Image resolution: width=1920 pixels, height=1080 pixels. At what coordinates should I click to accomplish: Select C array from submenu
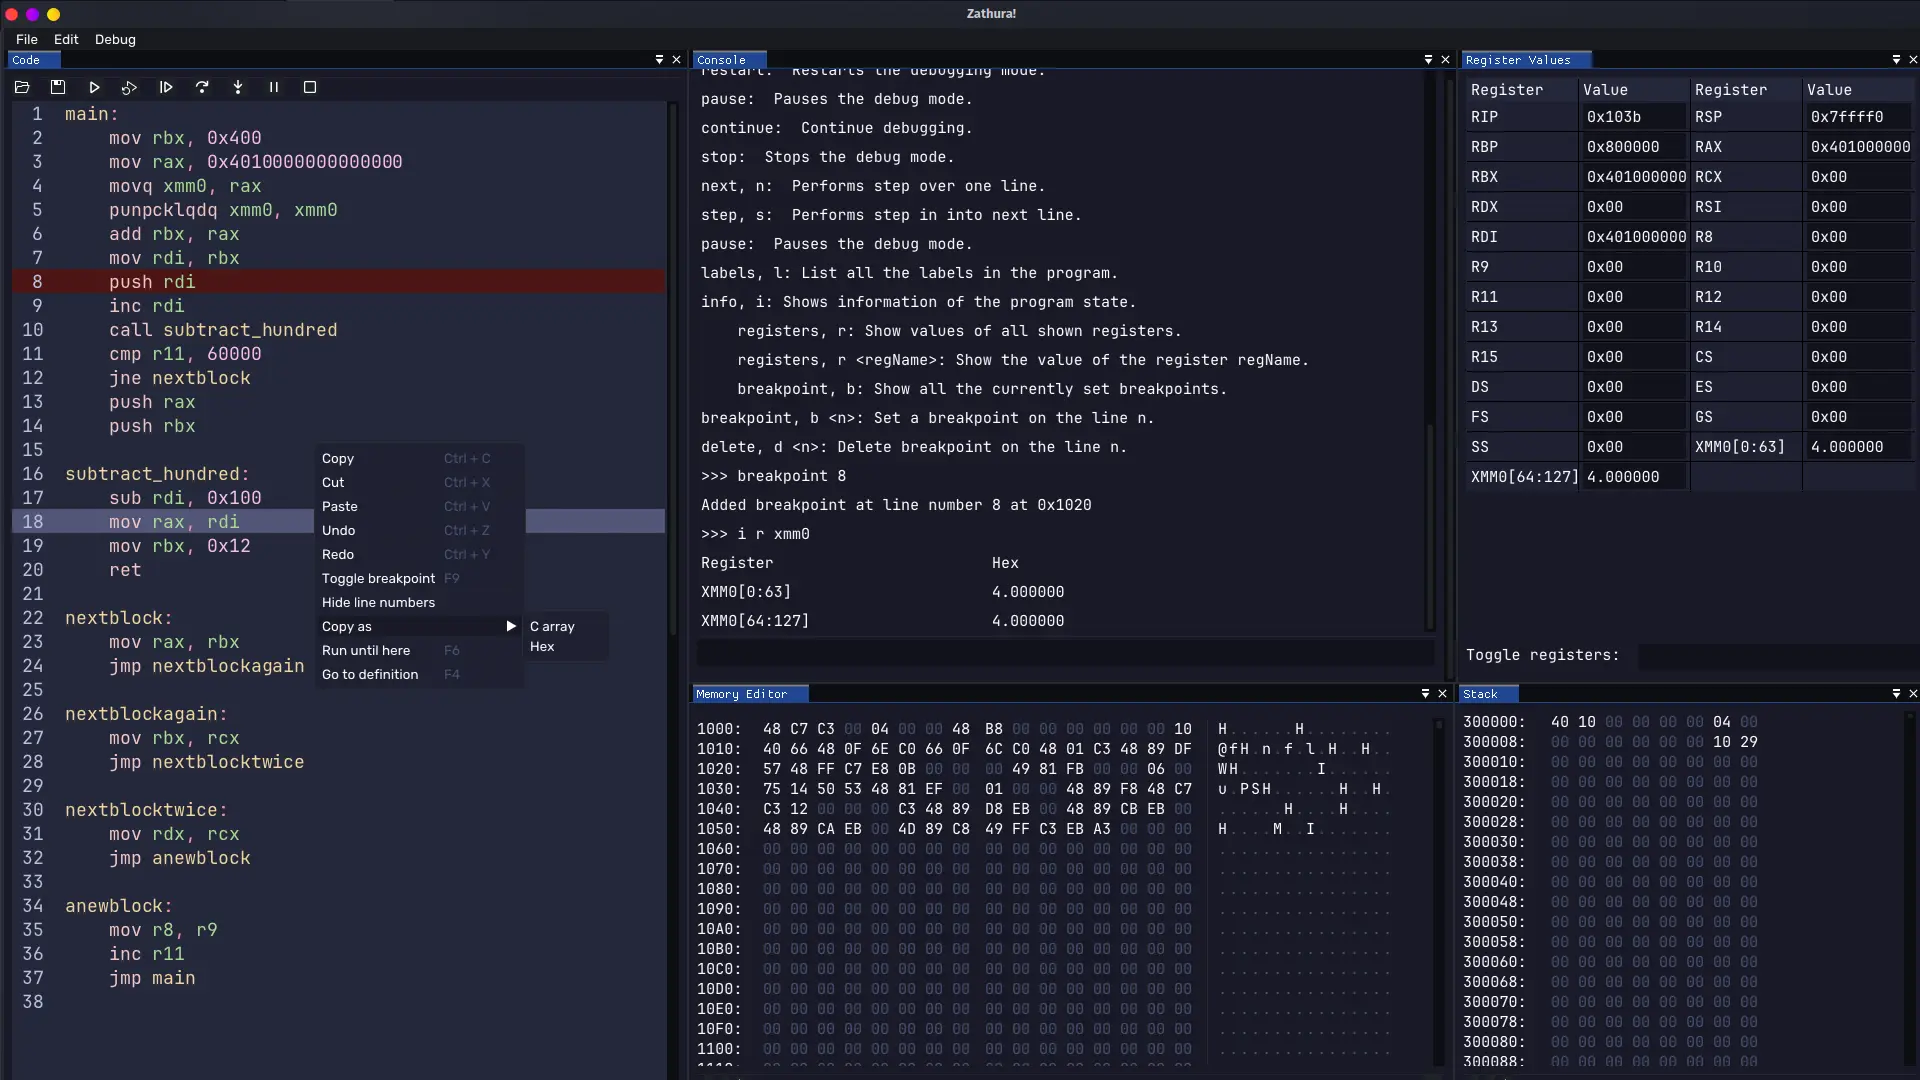(x=552, y=627)
